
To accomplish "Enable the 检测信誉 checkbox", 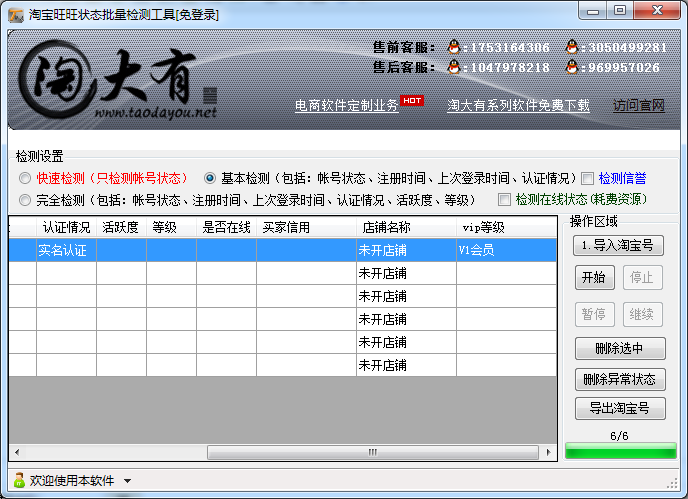I will point(588,178).
